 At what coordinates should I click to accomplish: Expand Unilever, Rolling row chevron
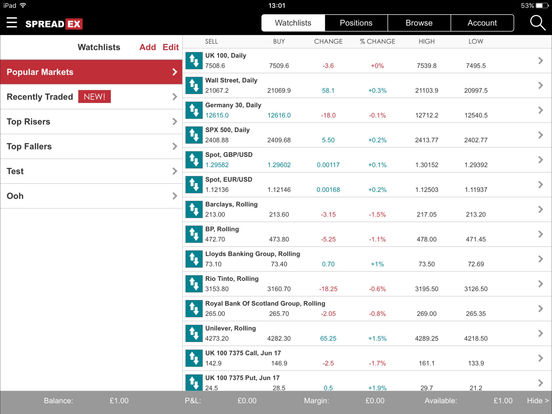(540, 333)
